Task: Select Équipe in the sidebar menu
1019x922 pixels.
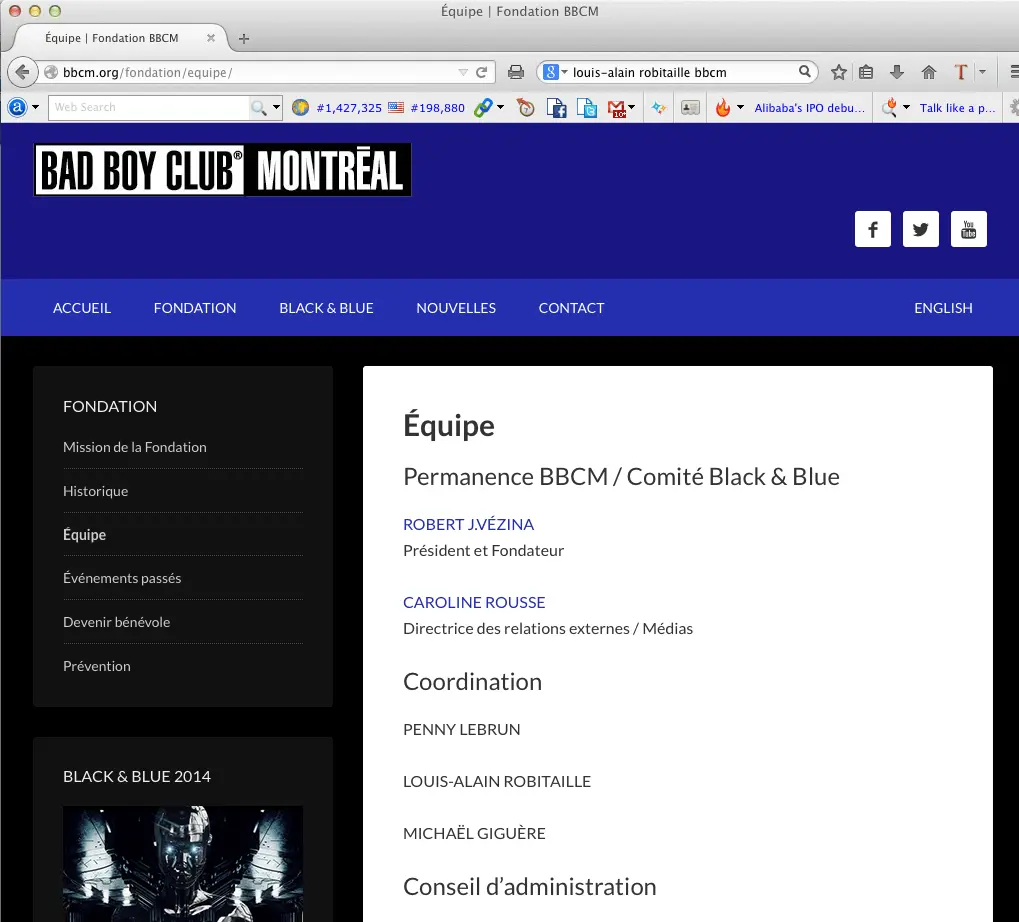Action: click(84, 535)
